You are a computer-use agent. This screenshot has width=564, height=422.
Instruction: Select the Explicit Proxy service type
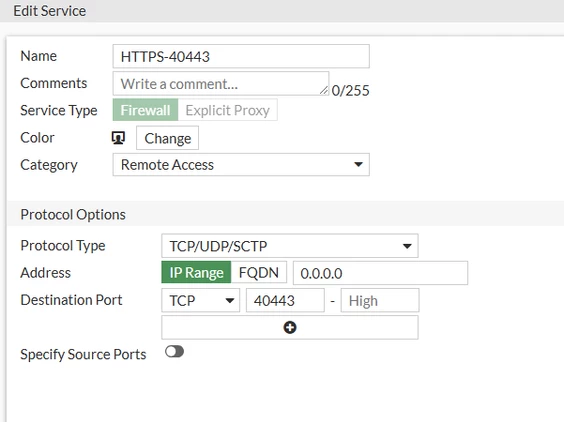click(227, 110)
